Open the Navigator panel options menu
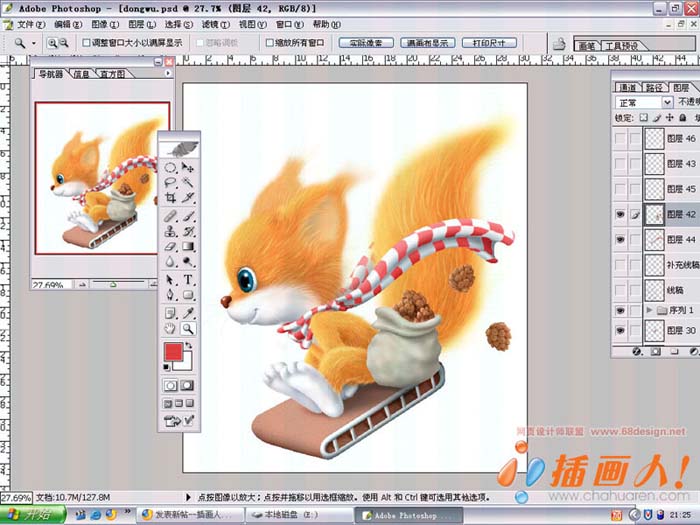Screen dimensions: 700x525 pyautogui.click(x=168, y=73)
